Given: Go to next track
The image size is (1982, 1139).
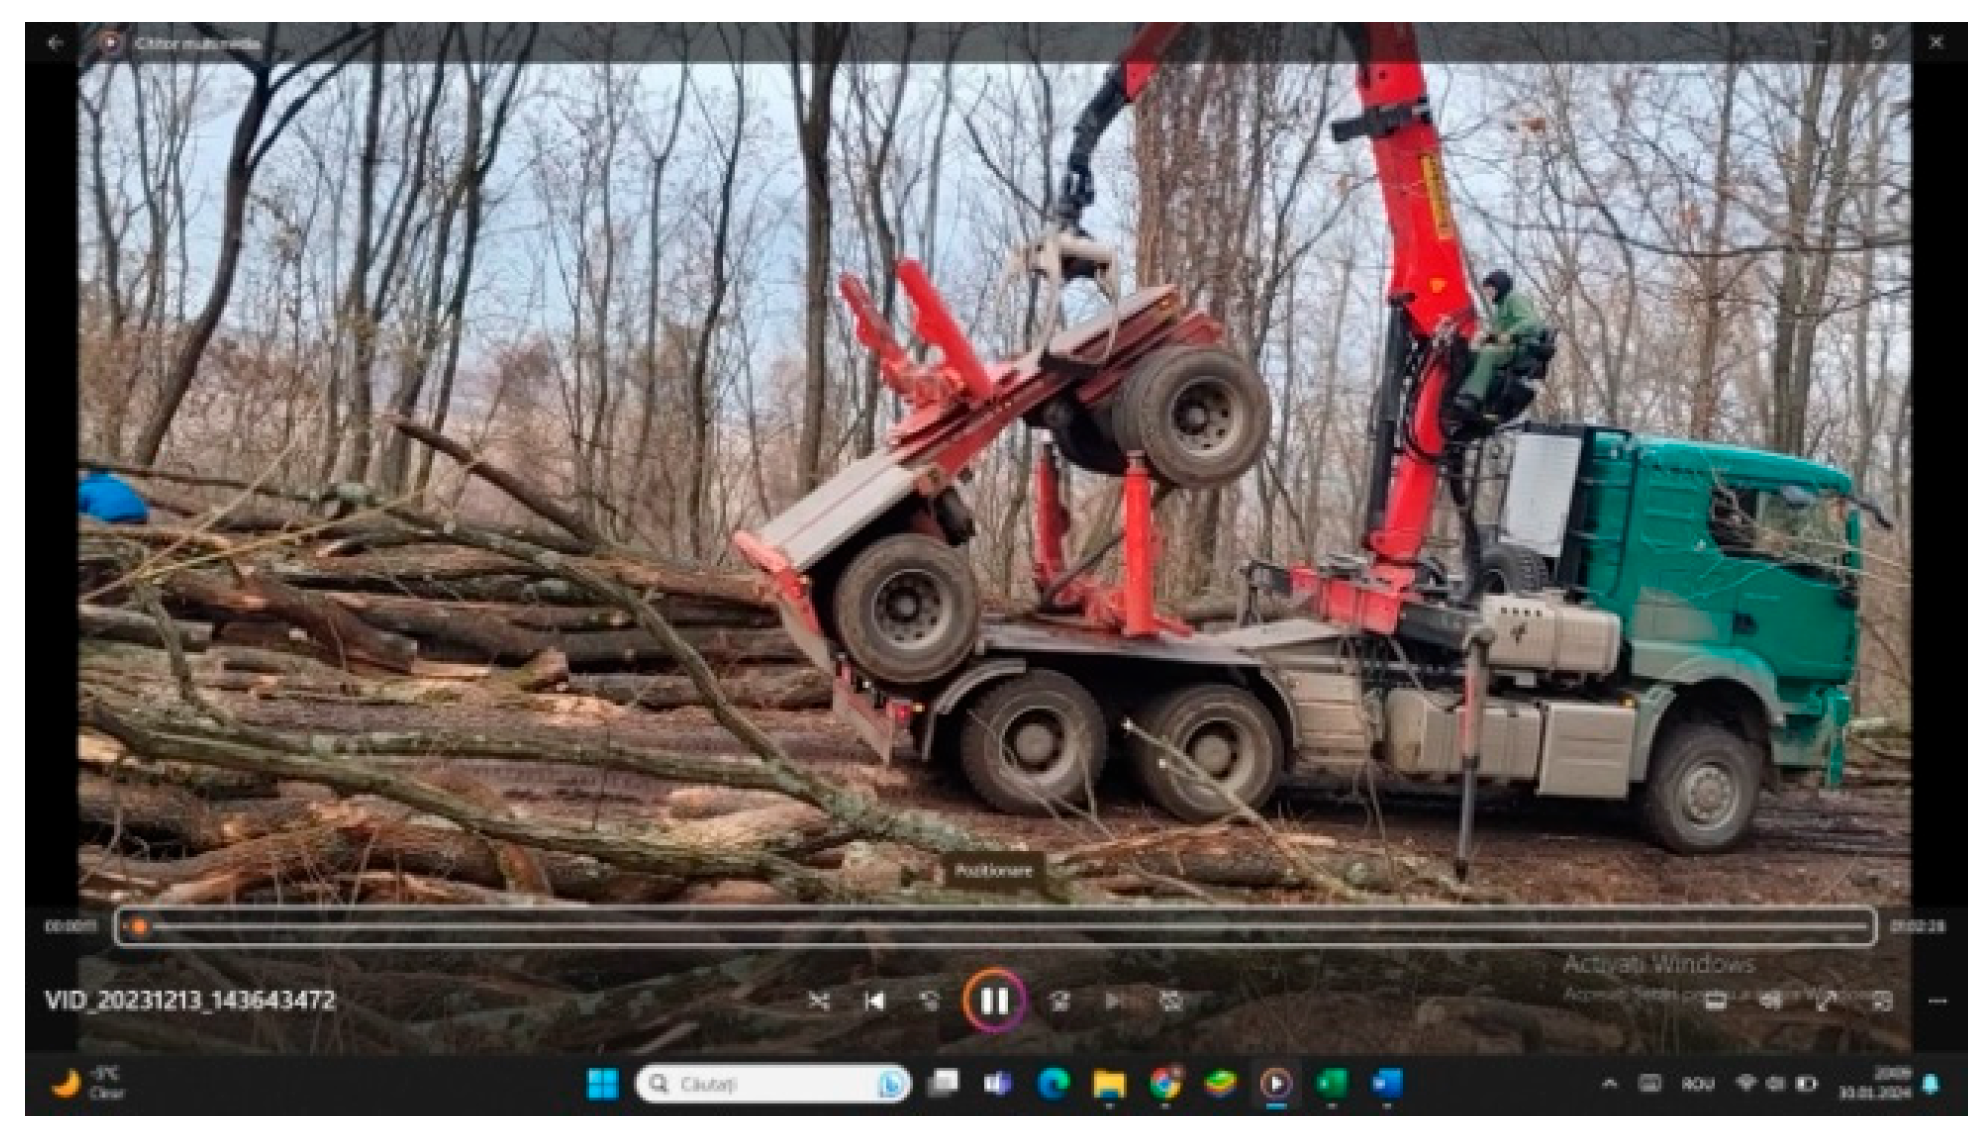Looking at the screenshot, I should click(1114, 1001).
